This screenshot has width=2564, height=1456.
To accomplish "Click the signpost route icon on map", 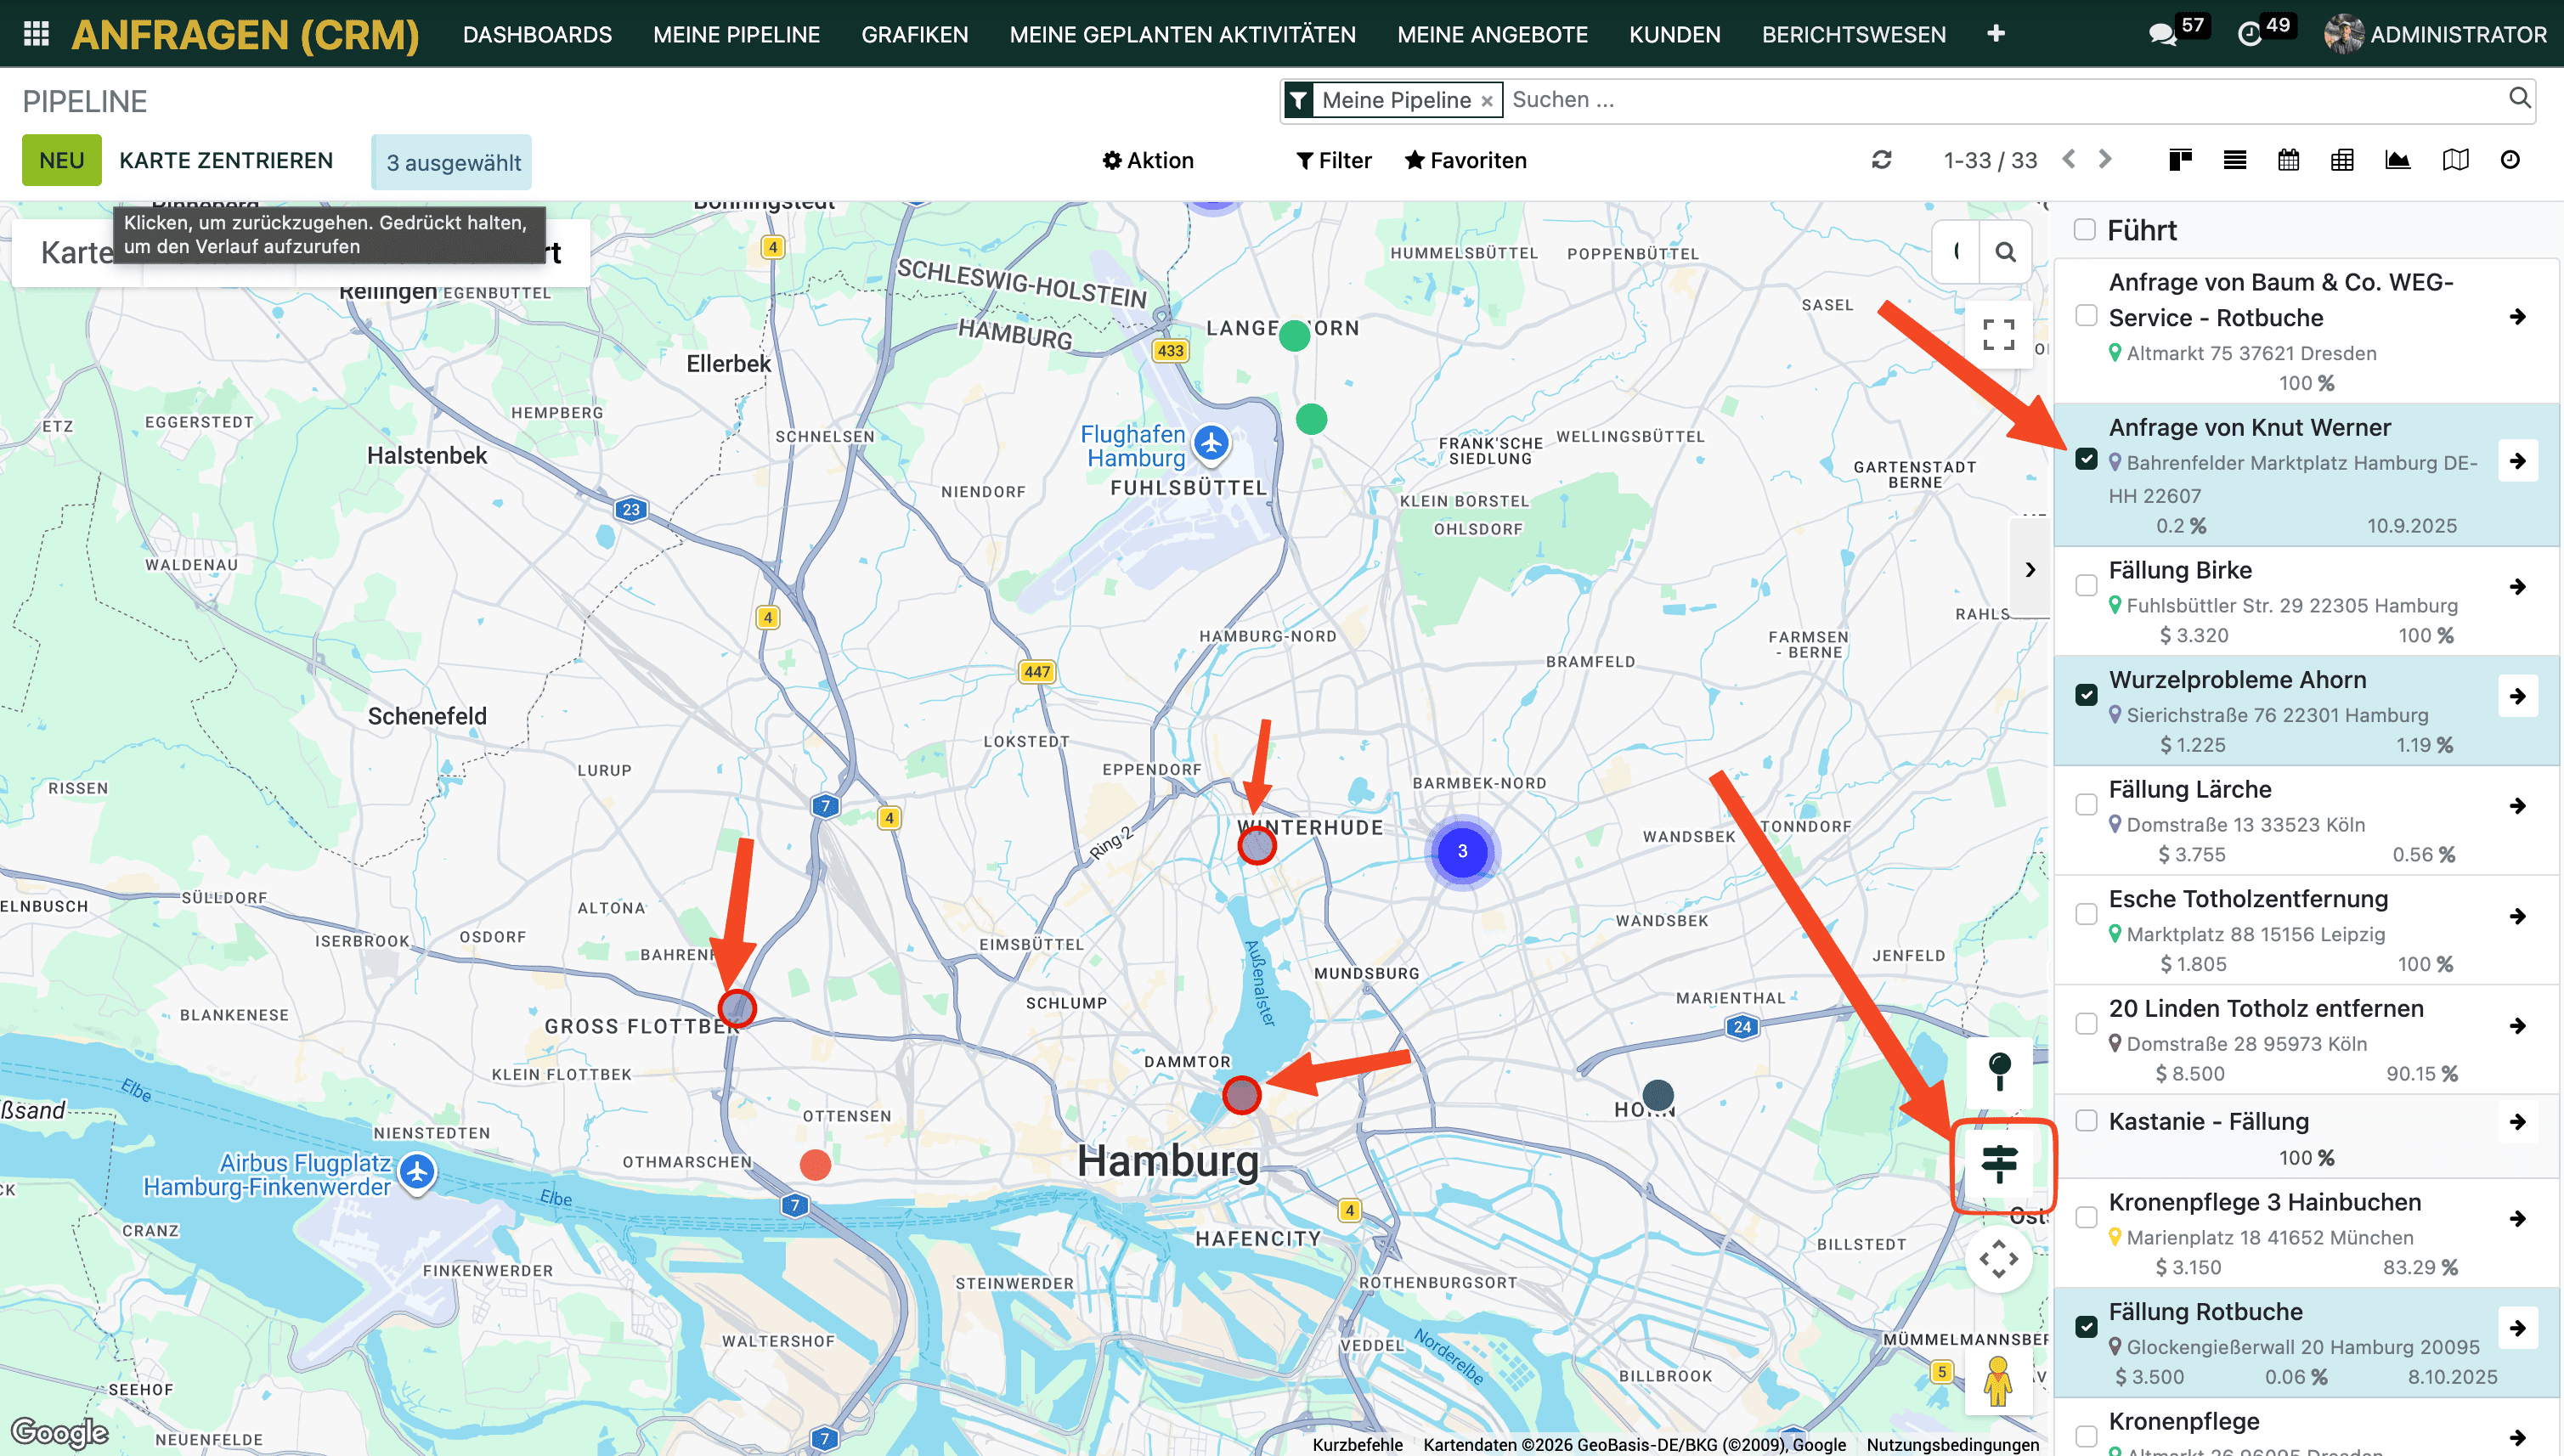I will pos(1999,1165).
